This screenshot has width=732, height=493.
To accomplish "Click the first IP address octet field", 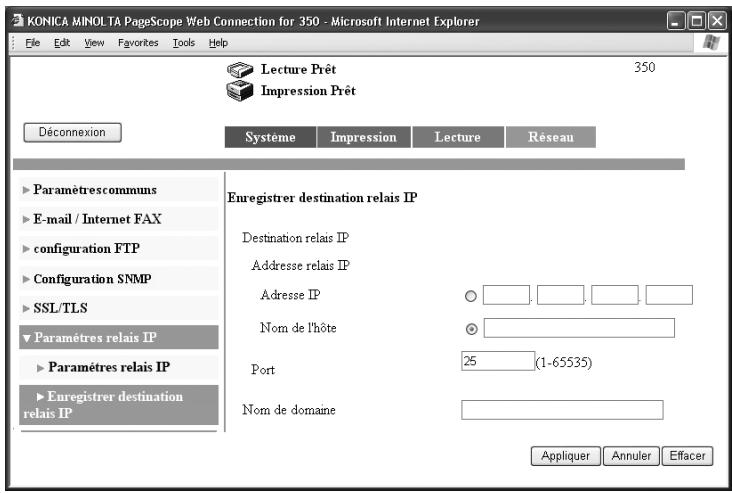I will click(506, 295).
